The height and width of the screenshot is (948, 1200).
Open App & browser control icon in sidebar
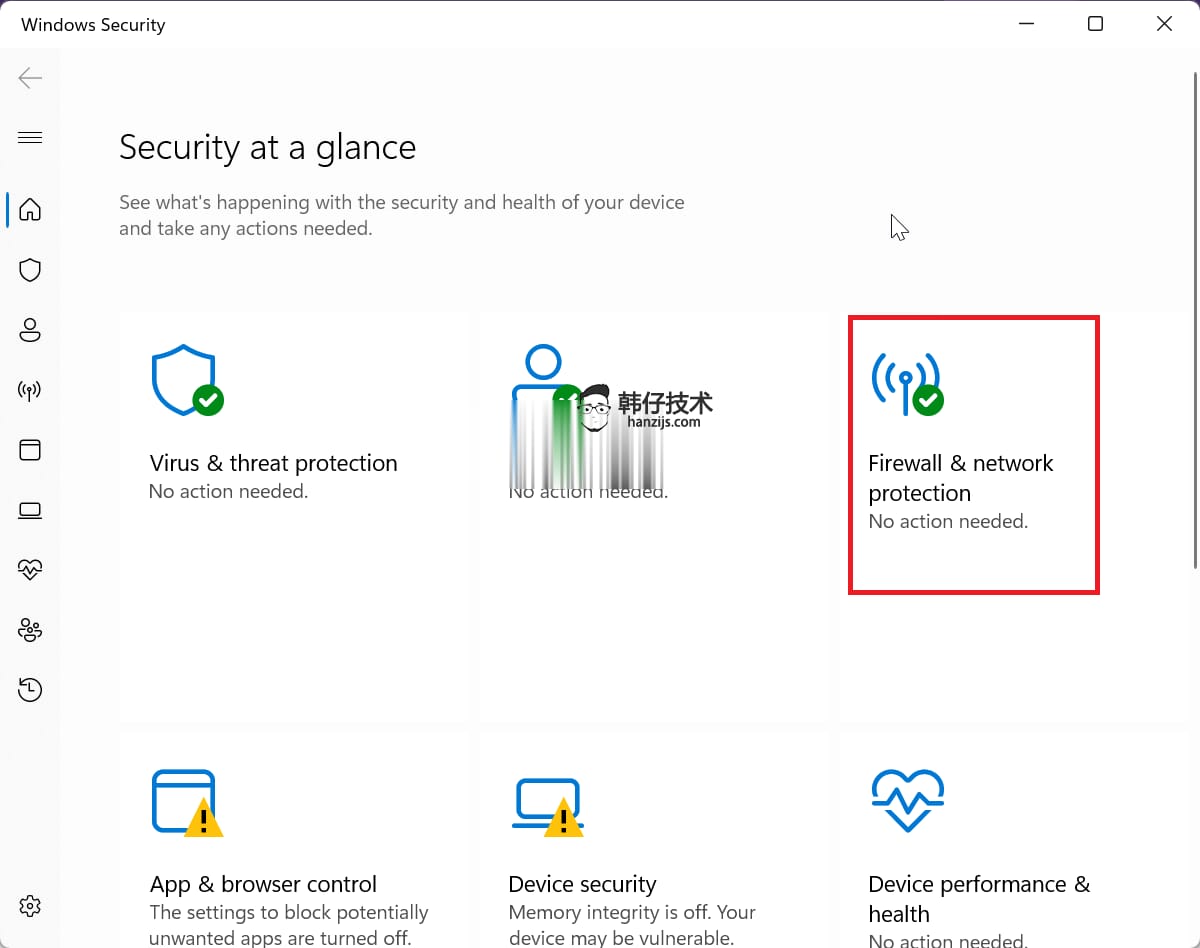pyautogui.click(x=30, y=450)
